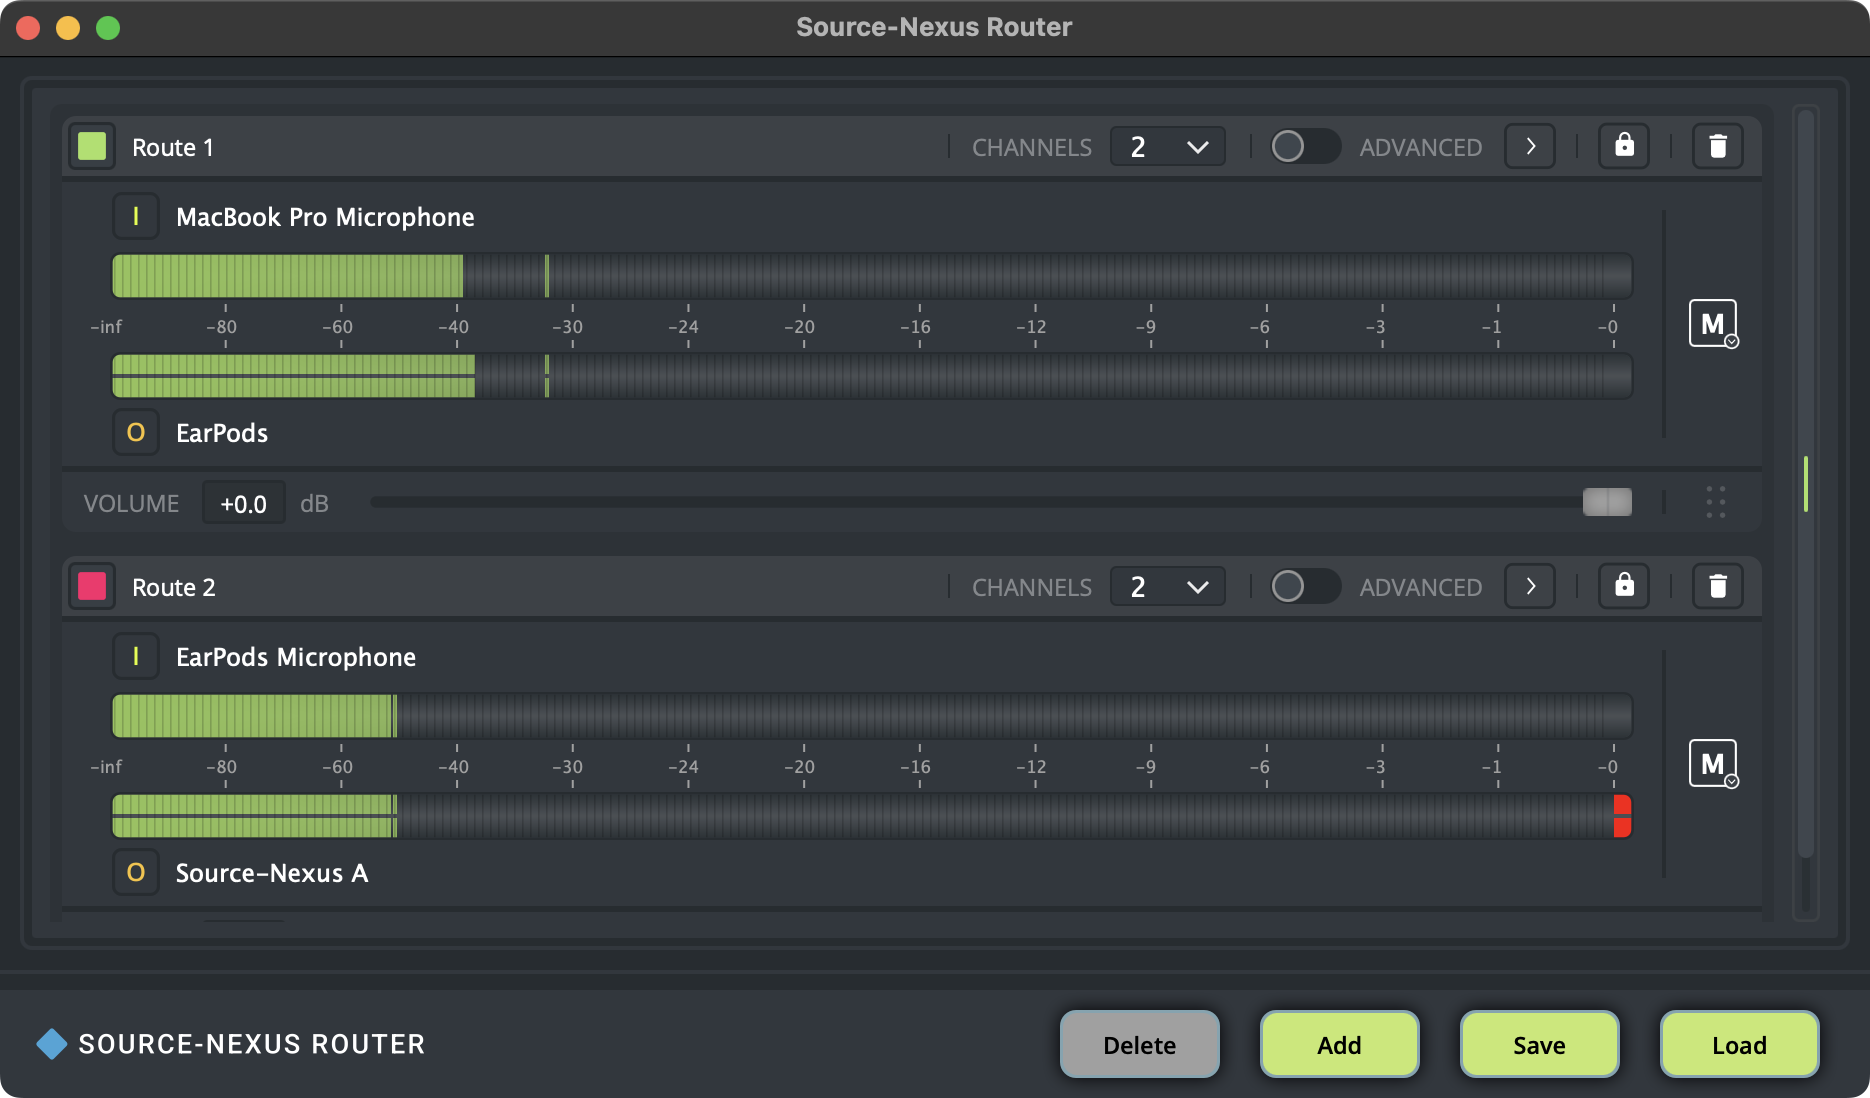
Task: Click the Route 1 drag handle dots
Action: point(1716,502)
